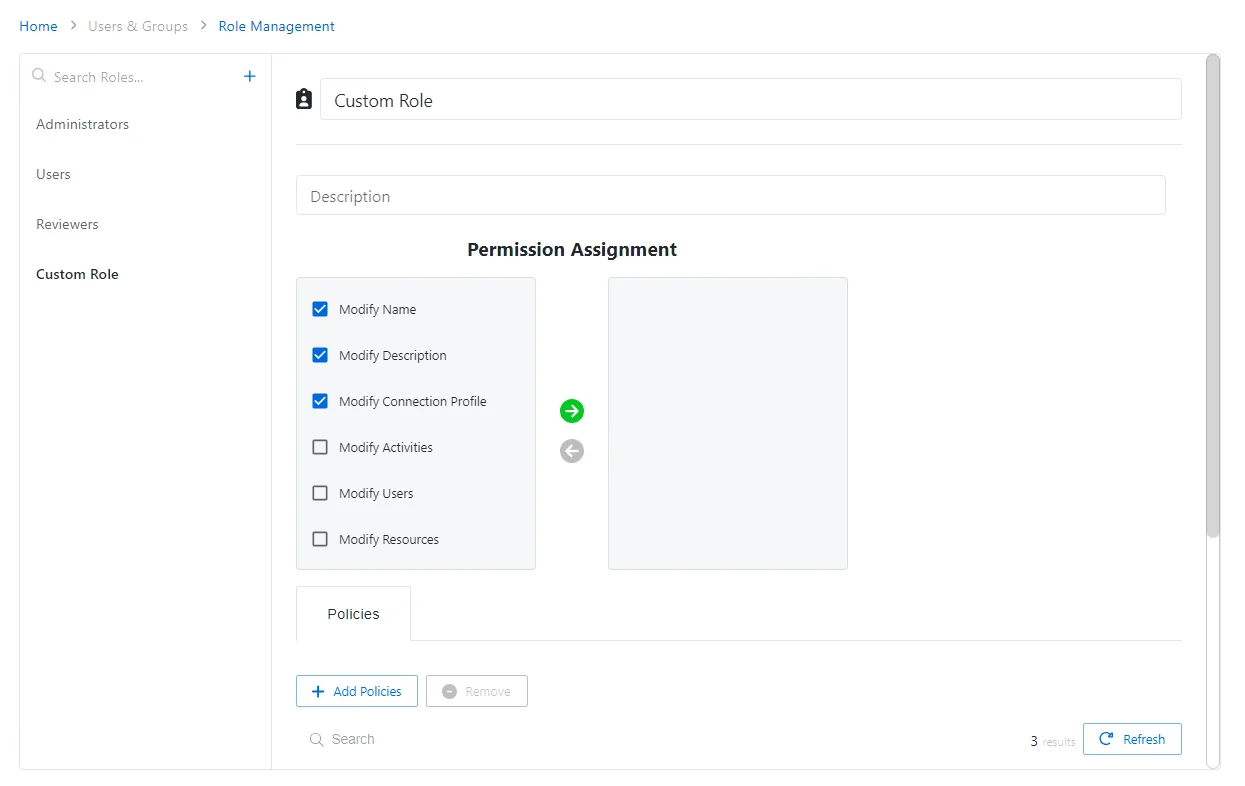Open Users & Groups breadcrumb
The width and height of the screenshot is (1245, 786).
(x=138, y=26)
